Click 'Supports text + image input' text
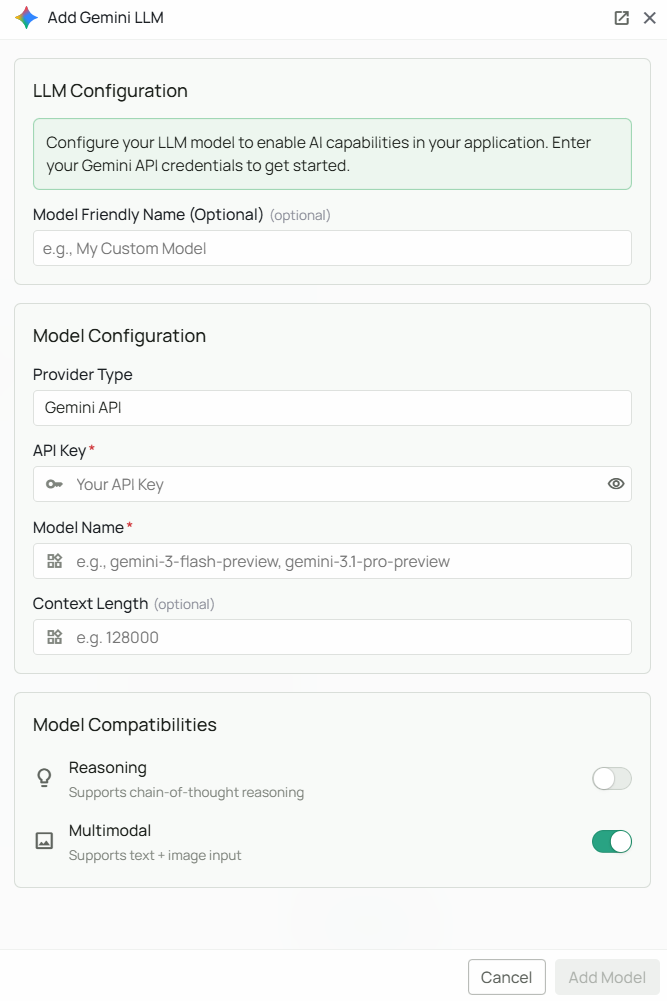667x1001 pixels. 155,855
